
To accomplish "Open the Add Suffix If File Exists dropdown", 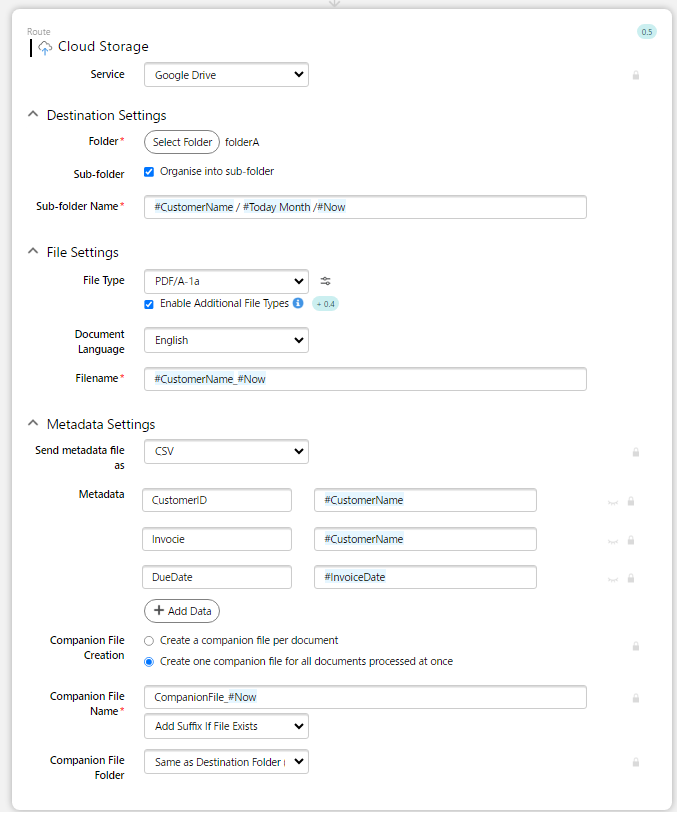I will (226, 726).
